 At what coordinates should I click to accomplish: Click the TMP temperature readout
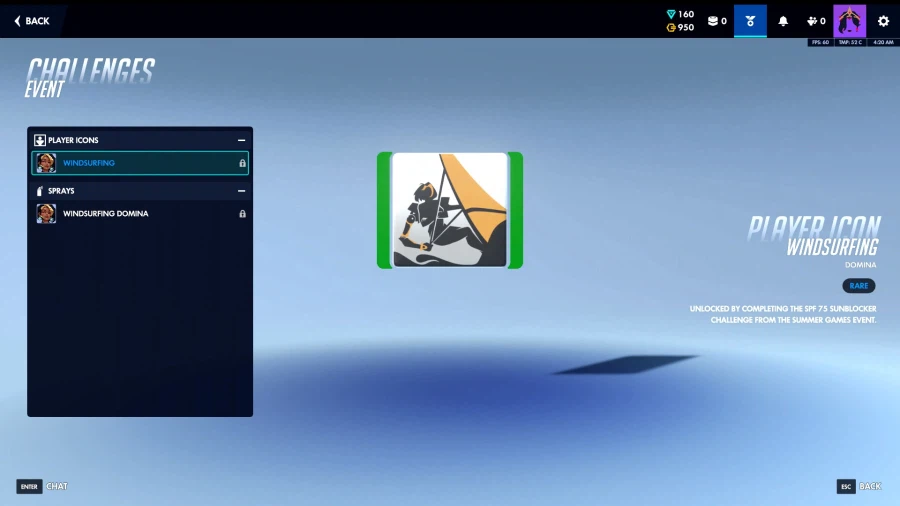(x=850, y=42)
